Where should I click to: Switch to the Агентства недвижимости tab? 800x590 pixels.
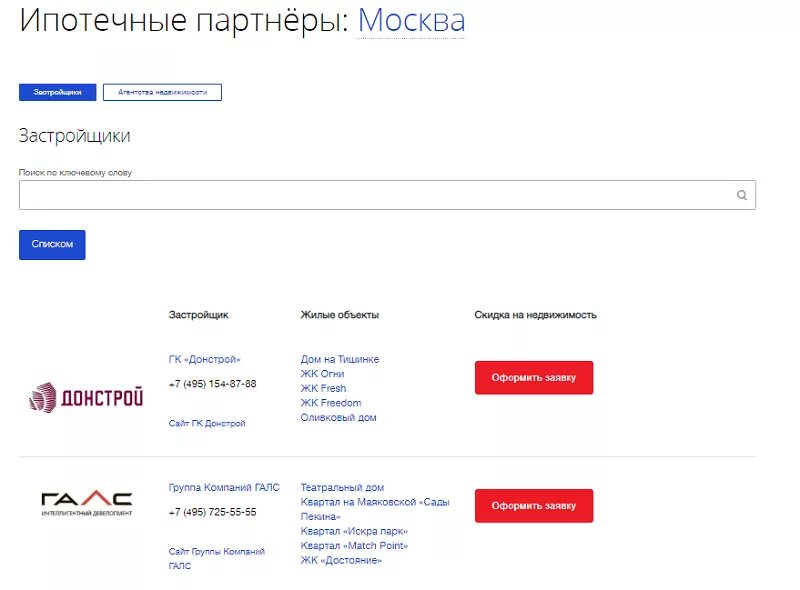coord(162,92)
